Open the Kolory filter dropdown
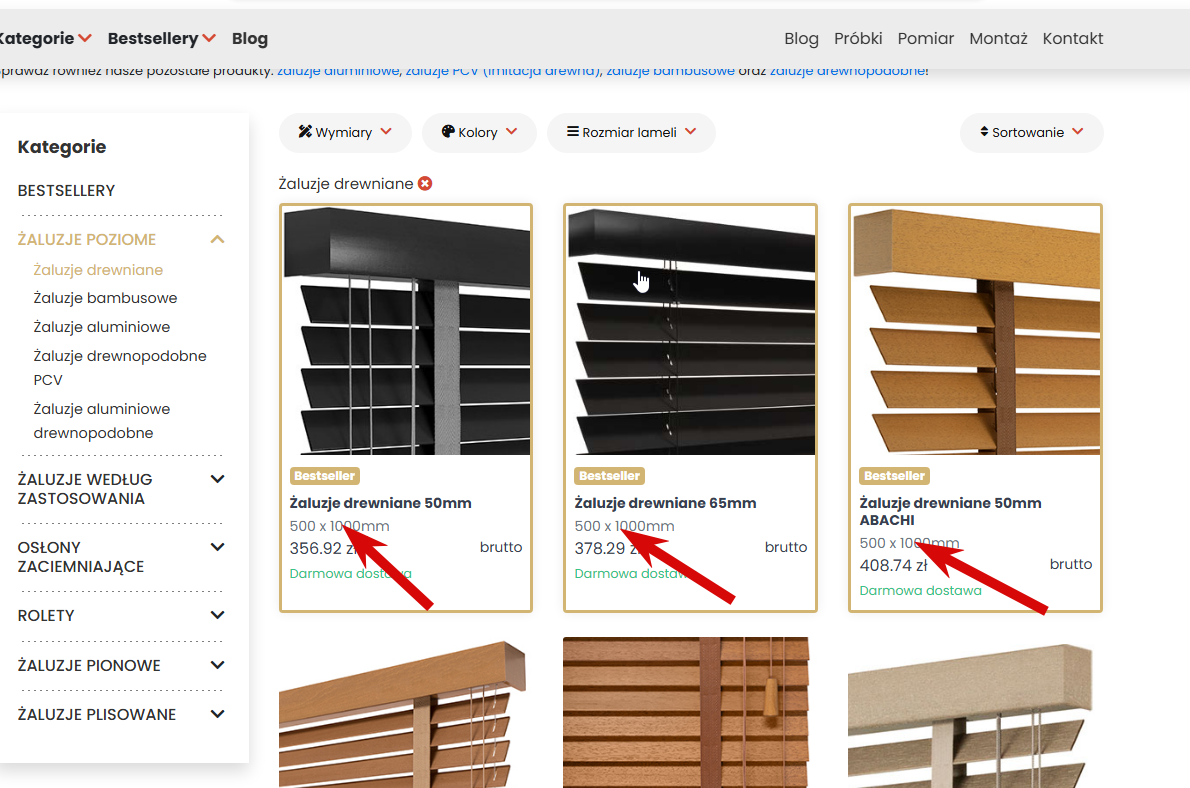Image resolution: width=1190 pixels, height=788 pixels. point(479,133)
